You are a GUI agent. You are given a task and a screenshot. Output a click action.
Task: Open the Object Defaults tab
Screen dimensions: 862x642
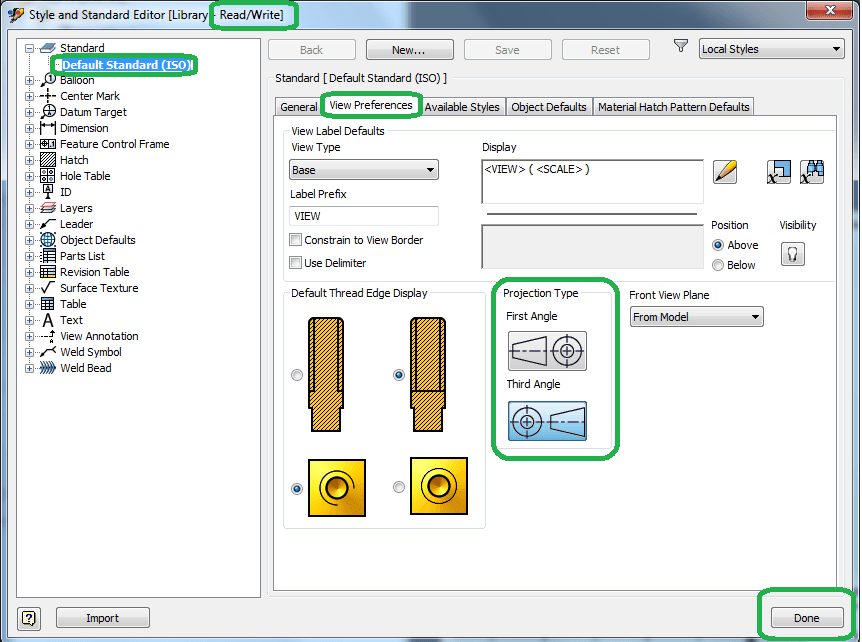pos(548,106)
